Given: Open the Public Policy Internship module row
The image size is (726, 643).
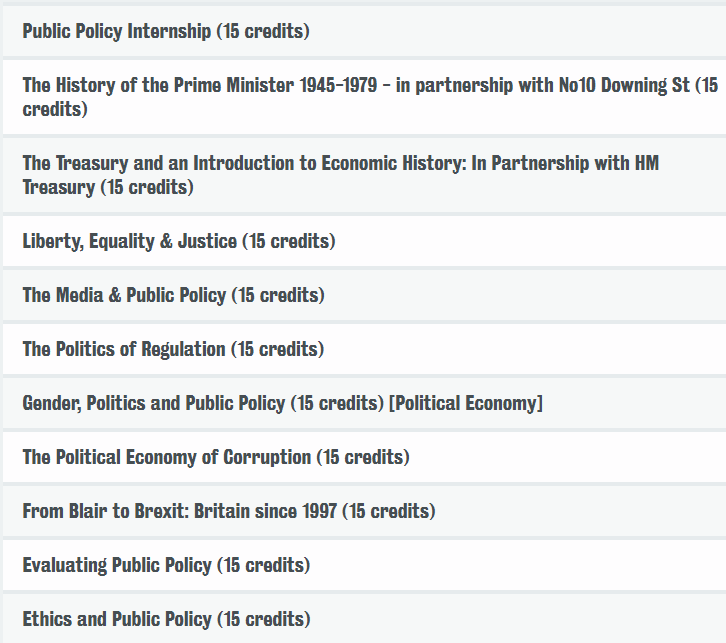Looking at the screenshot, I should (364, 31).
